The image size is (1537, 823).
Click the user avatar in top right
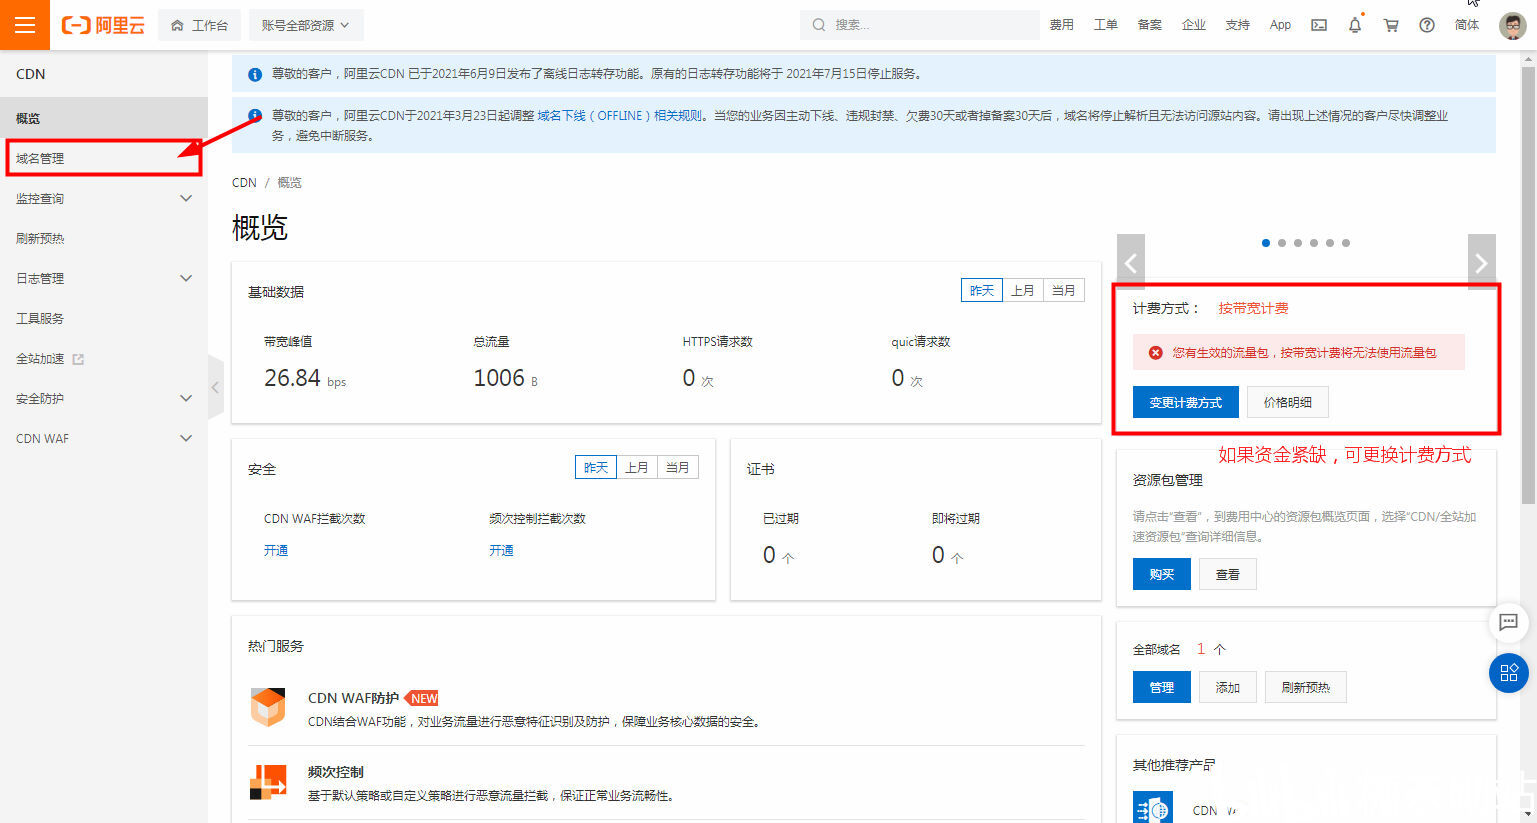tap(1511, 24)
